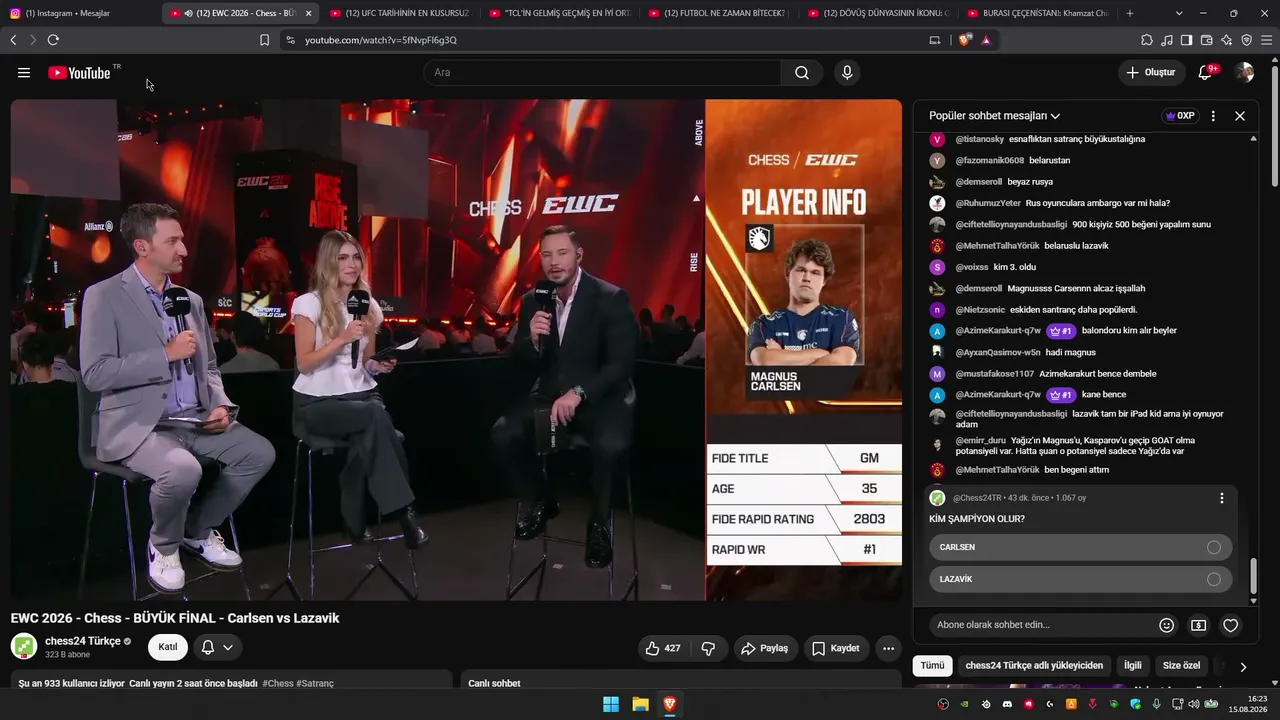Open live chat options three-dot menu

[1213, 116]
